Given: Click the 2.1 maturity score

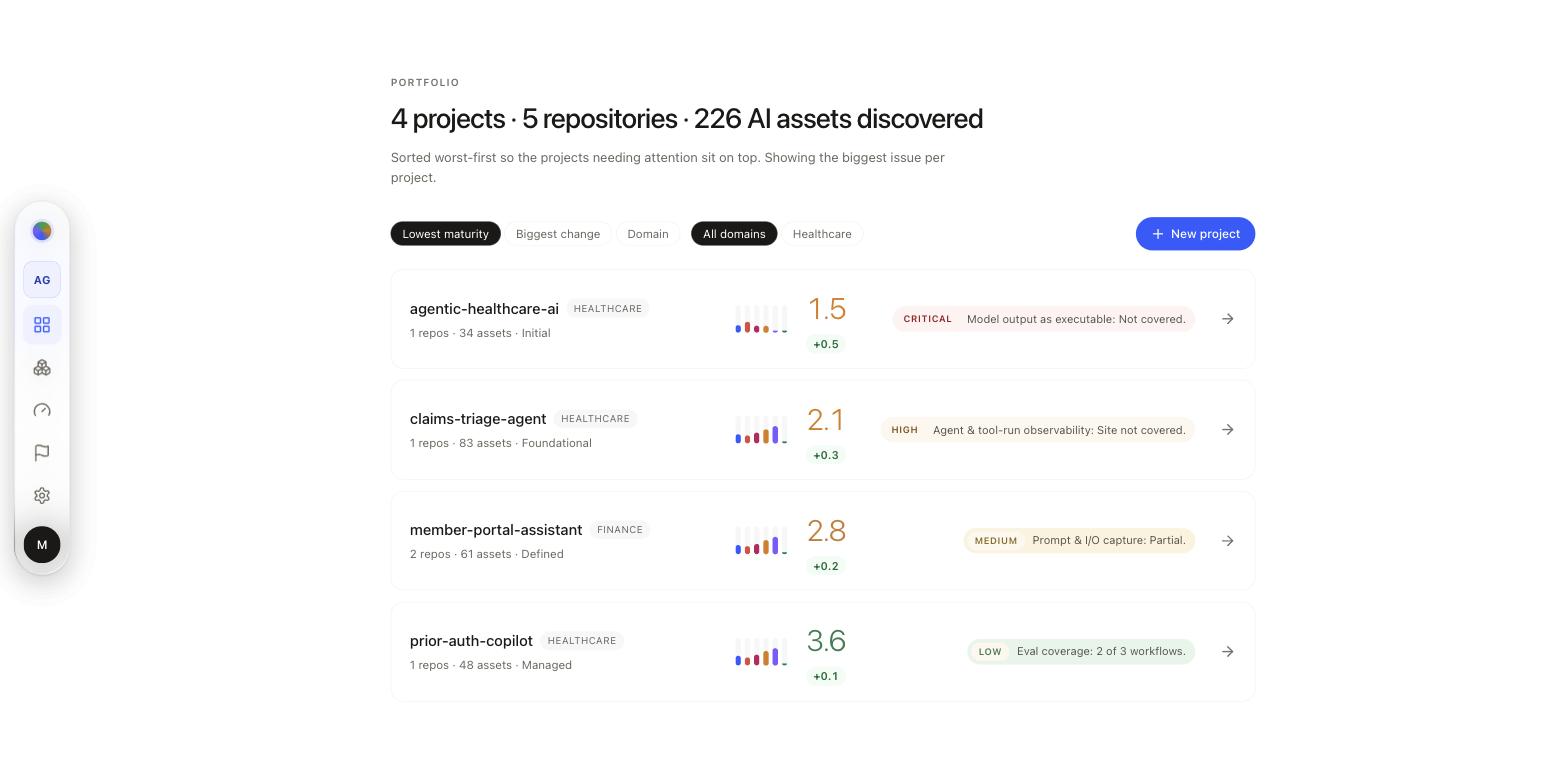Looking at the screenshot, I should click(x=826, y=420).
